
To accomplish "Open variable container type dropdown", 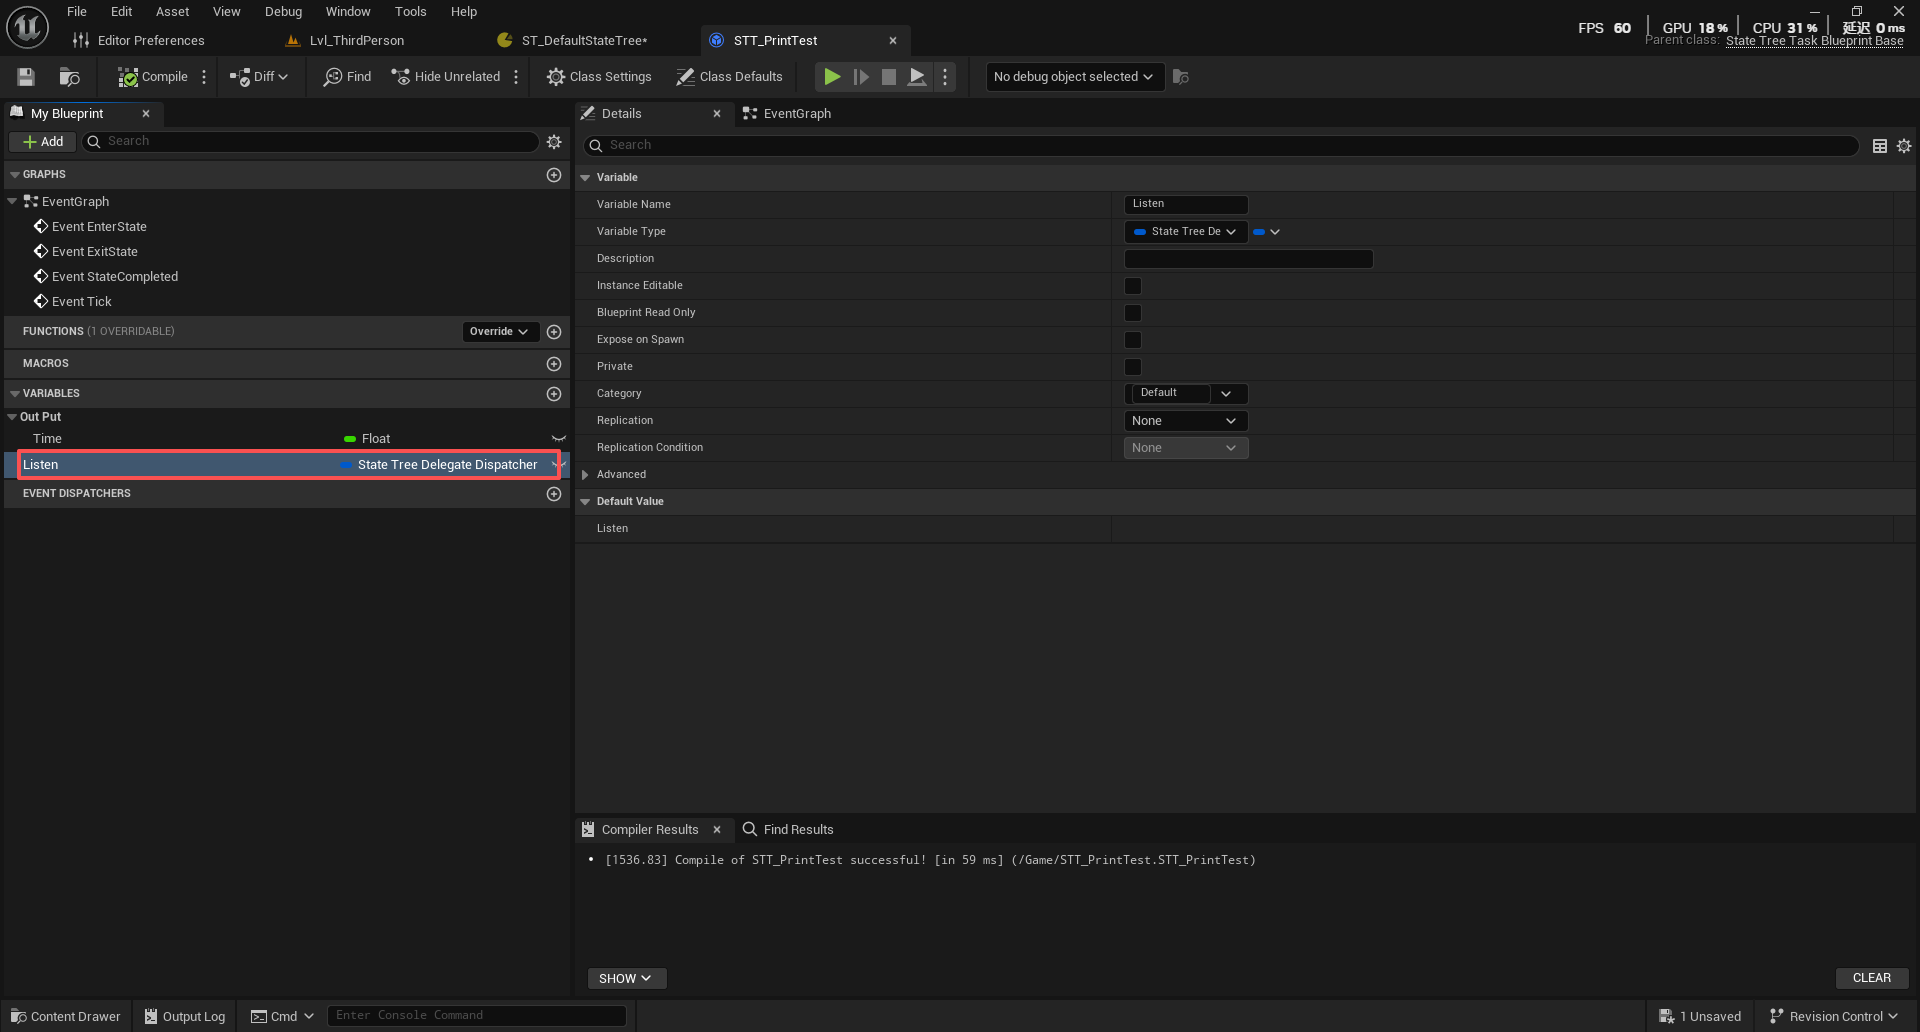I will 1267,232.
